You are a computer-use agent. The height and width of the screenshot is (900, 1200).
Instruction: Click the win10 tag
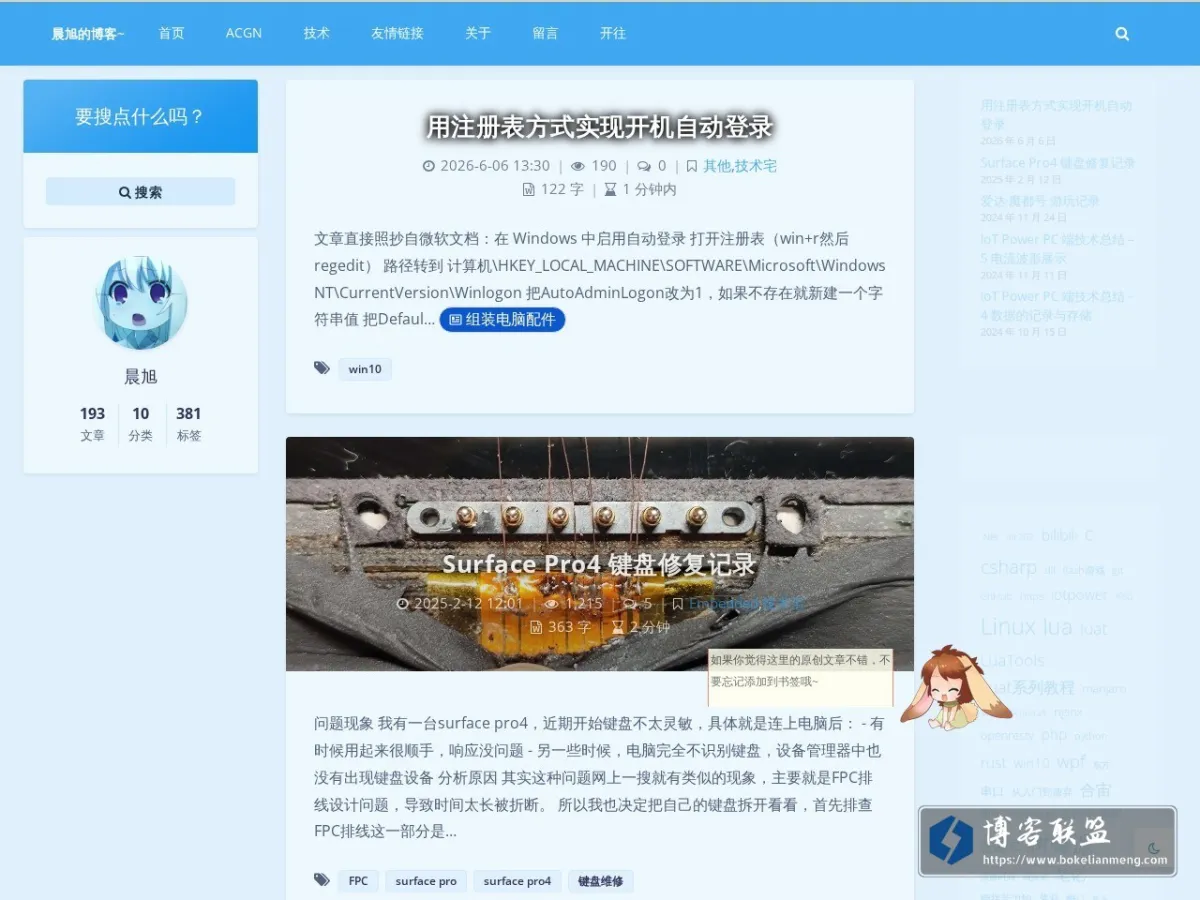click(x=364, y=369)
